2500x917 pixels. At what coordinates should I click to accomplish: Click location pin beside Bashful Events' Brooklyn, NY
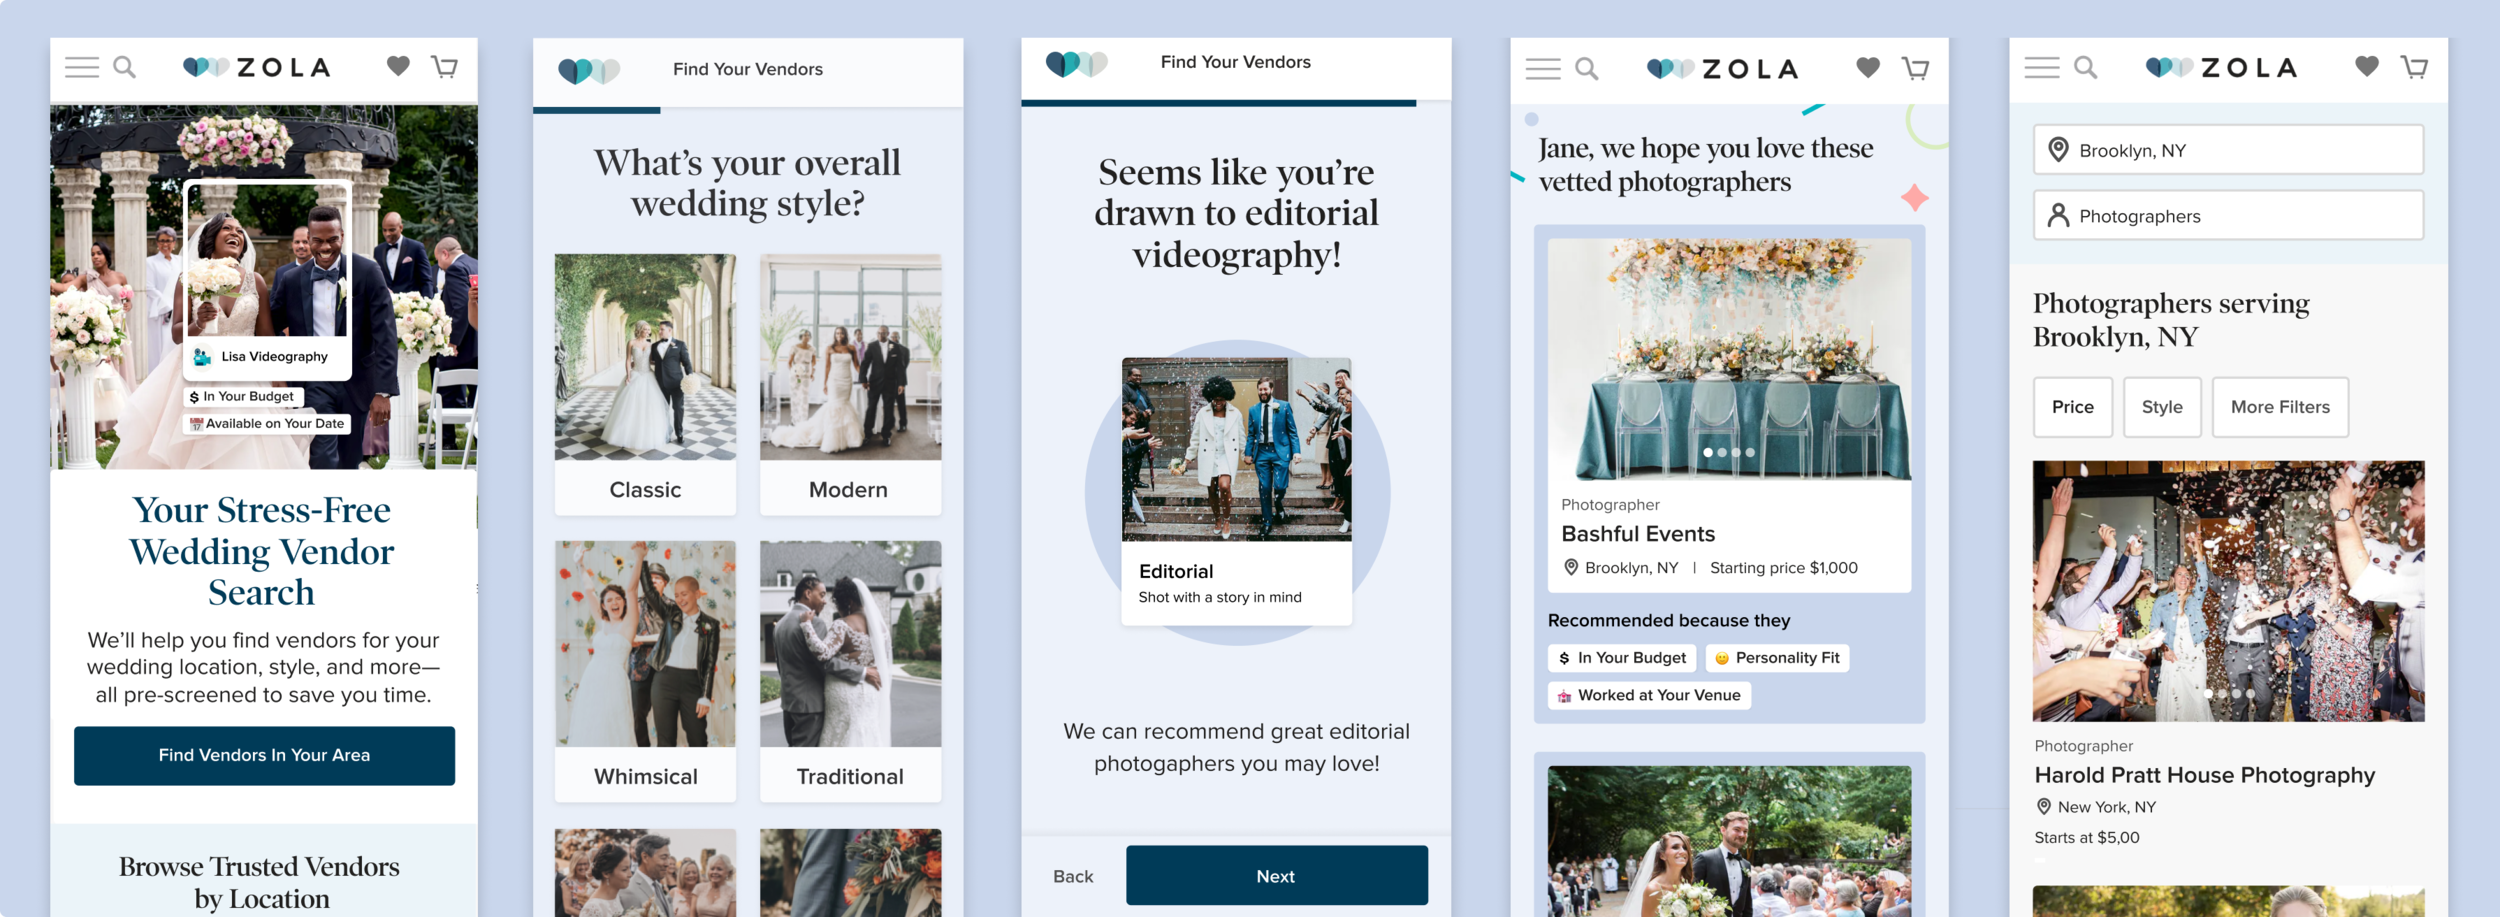(x=1571, y=567)
